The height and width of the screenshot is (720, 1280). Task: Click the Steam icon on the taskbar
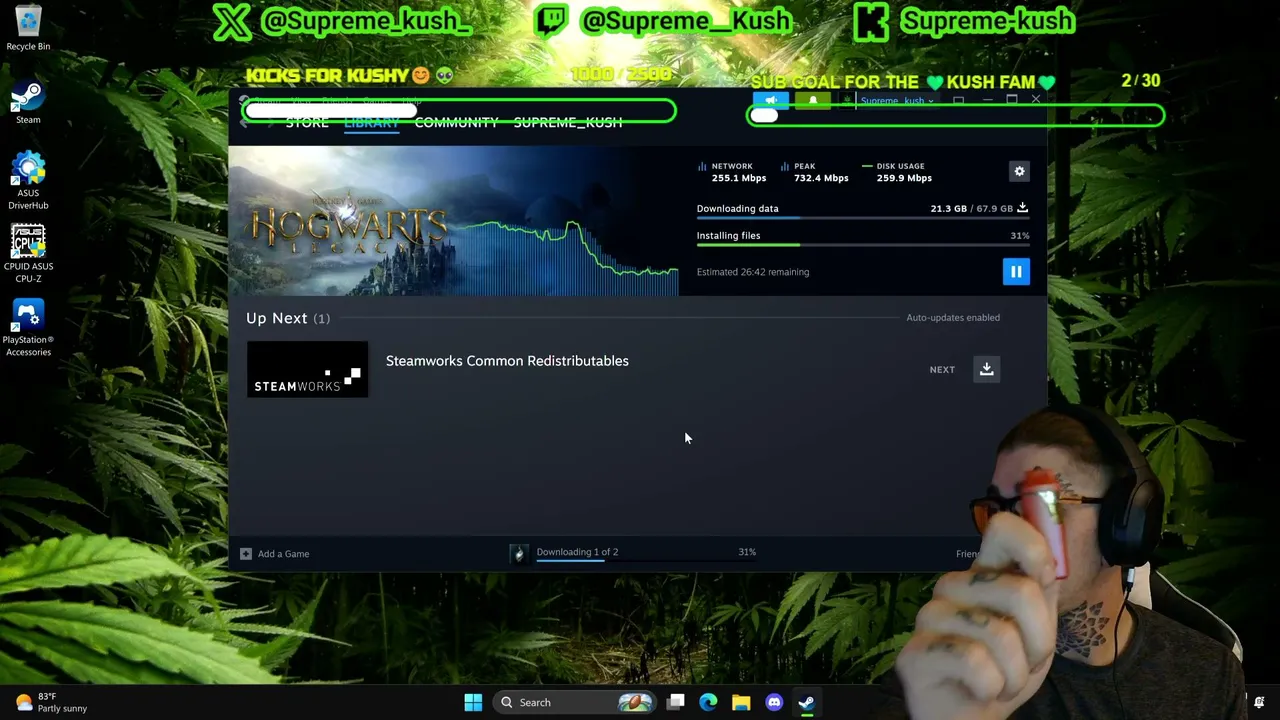coord(806,702)
